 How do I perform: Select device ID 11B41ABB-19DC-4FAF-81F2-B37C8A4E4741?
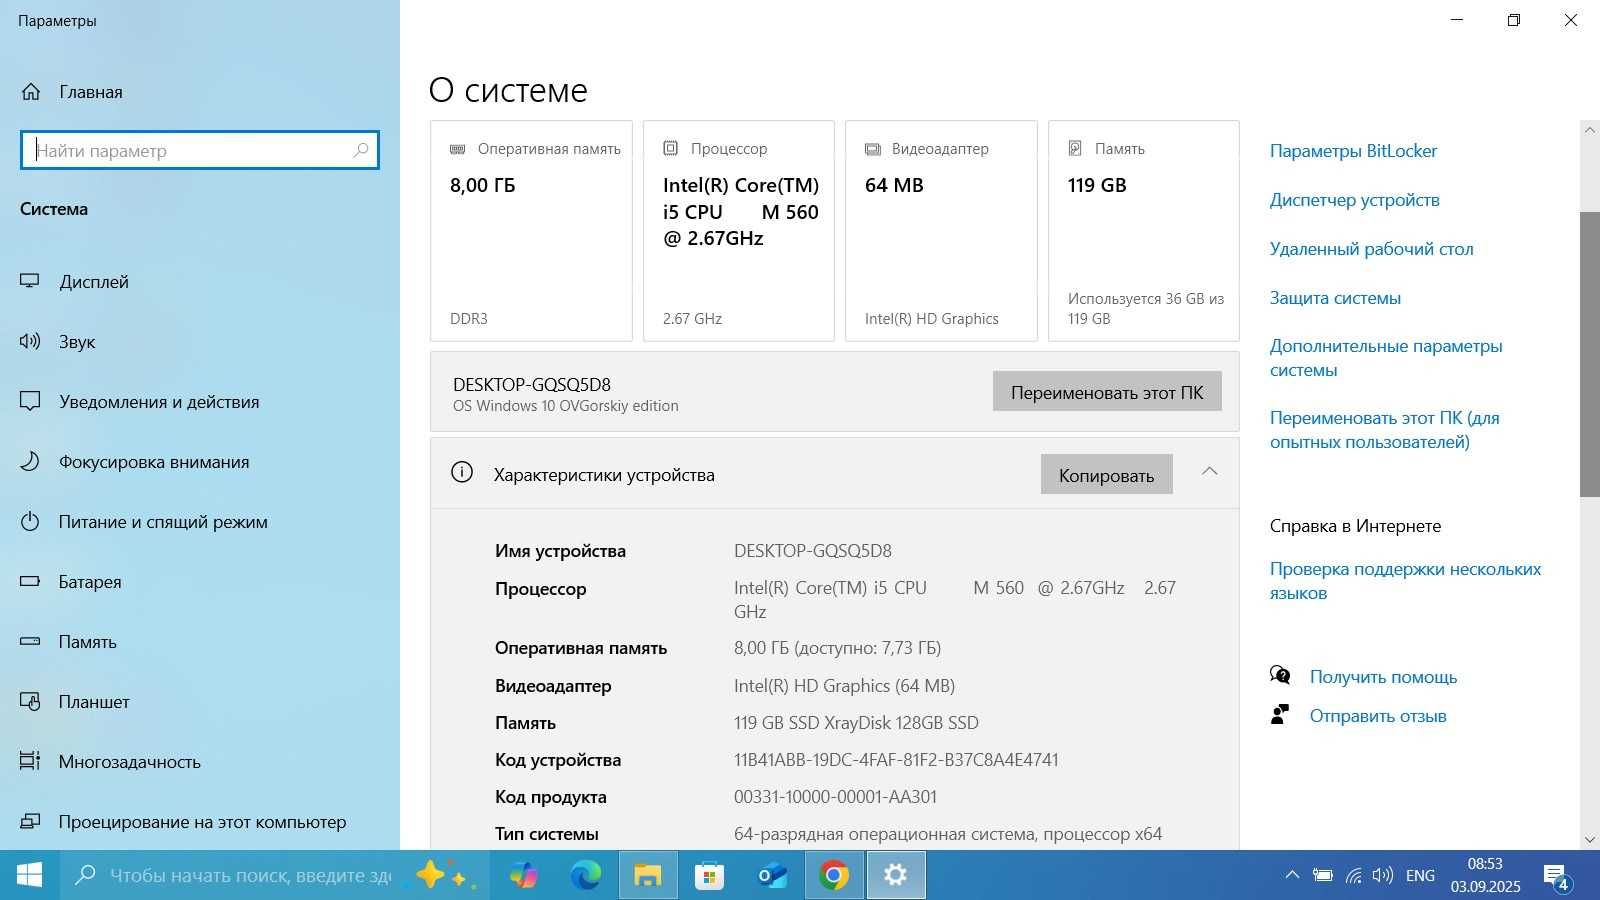(x=896, y=760)
